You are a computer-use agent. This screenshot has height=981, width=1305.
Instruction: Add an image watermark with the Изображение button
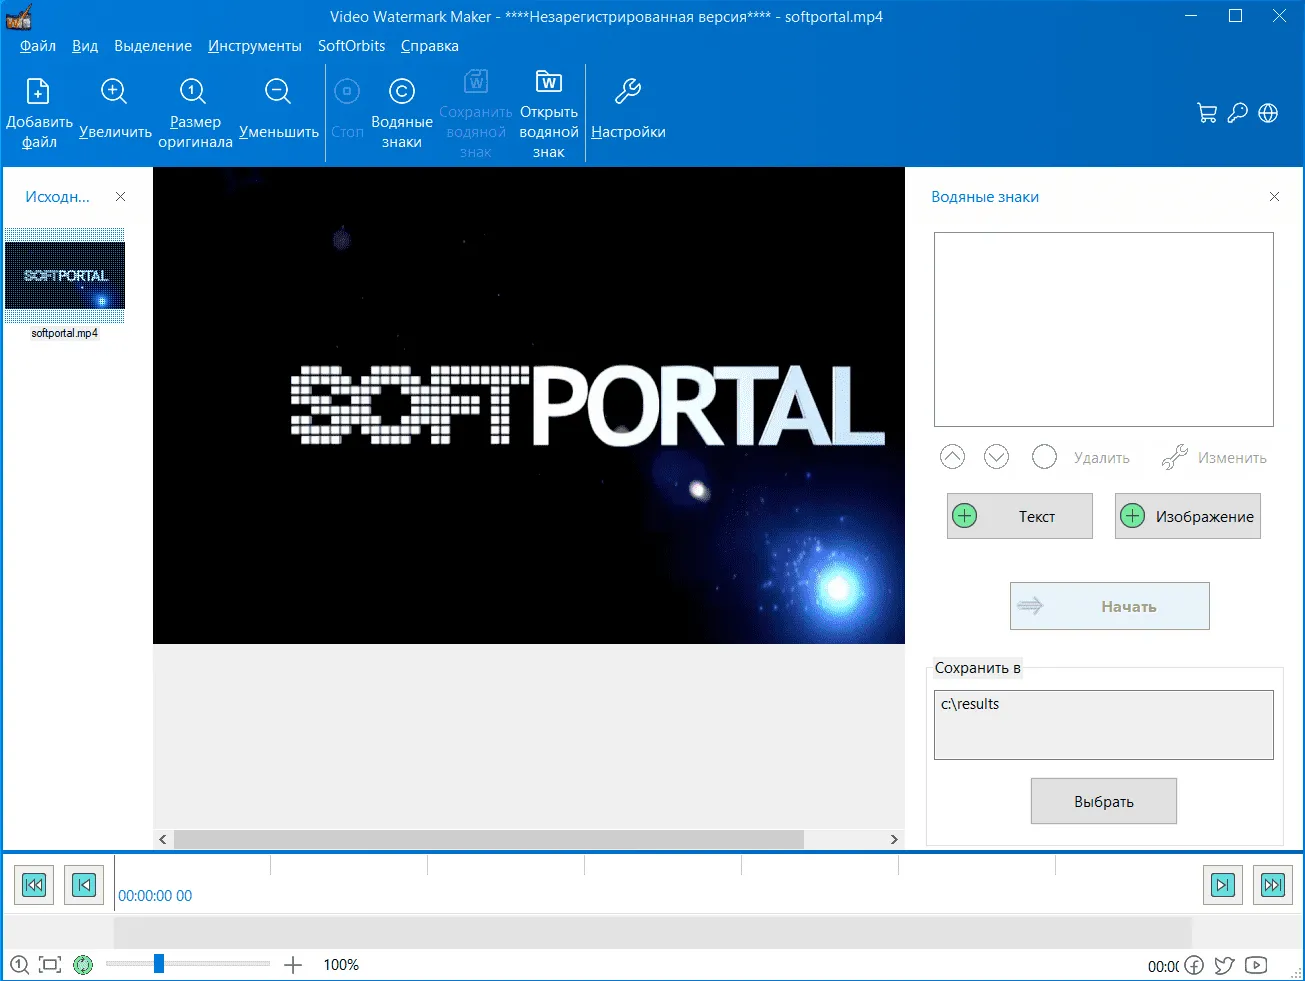click(1188, 516)
